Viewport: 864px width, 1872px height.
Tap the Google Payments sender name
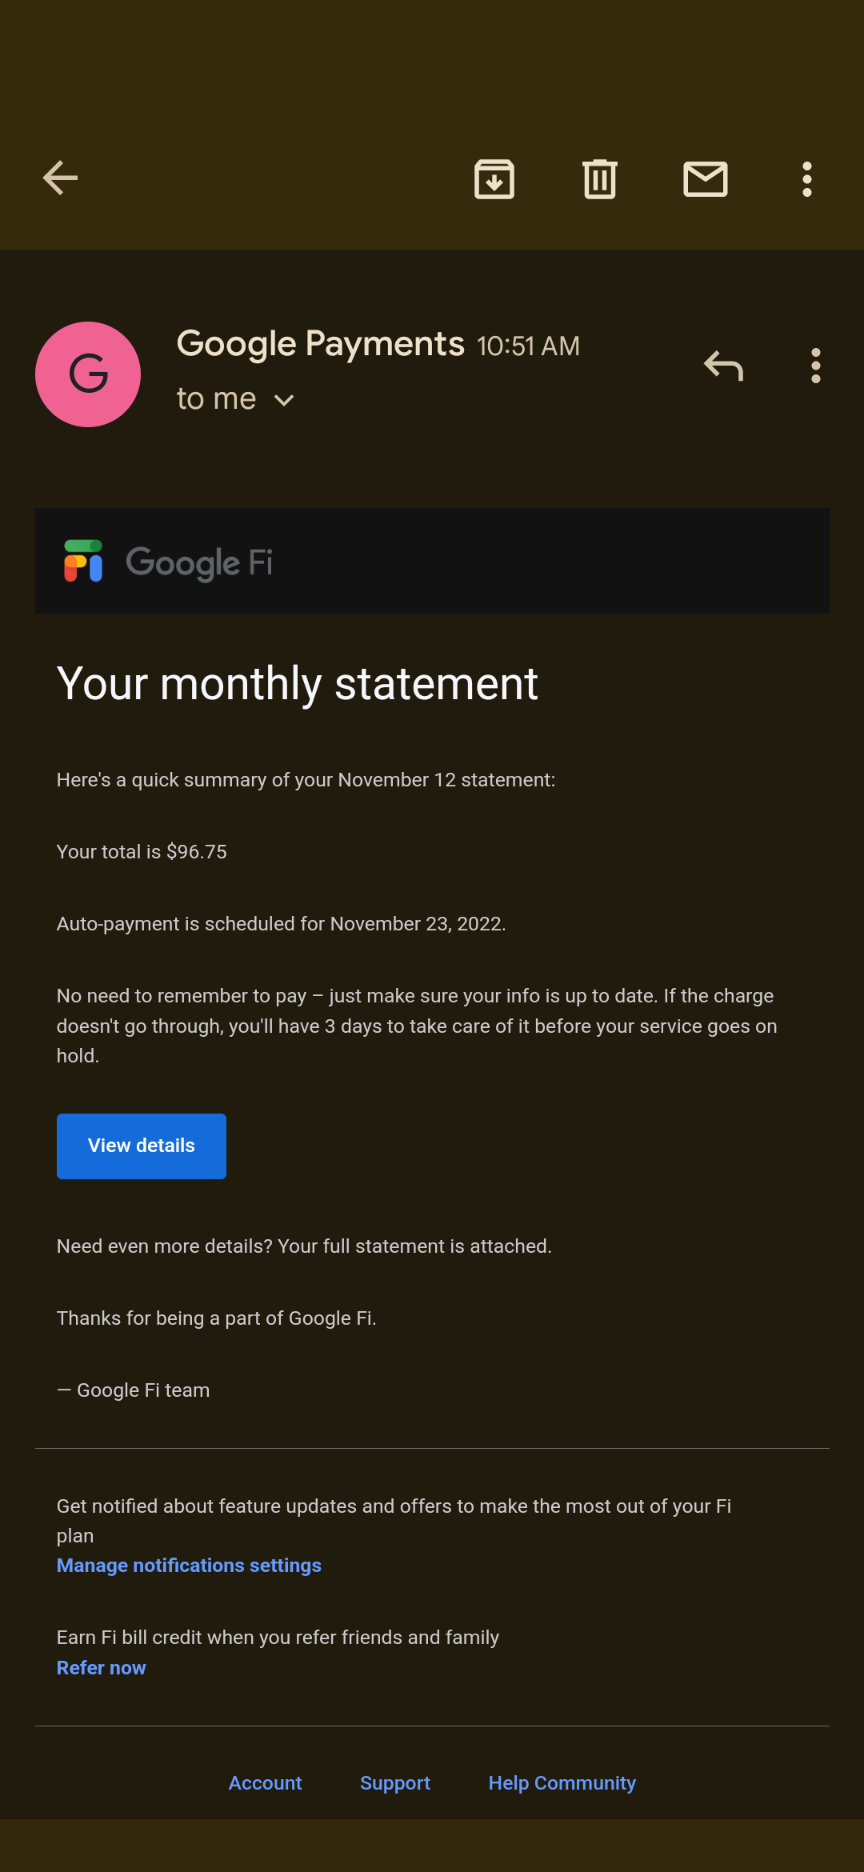320,344
